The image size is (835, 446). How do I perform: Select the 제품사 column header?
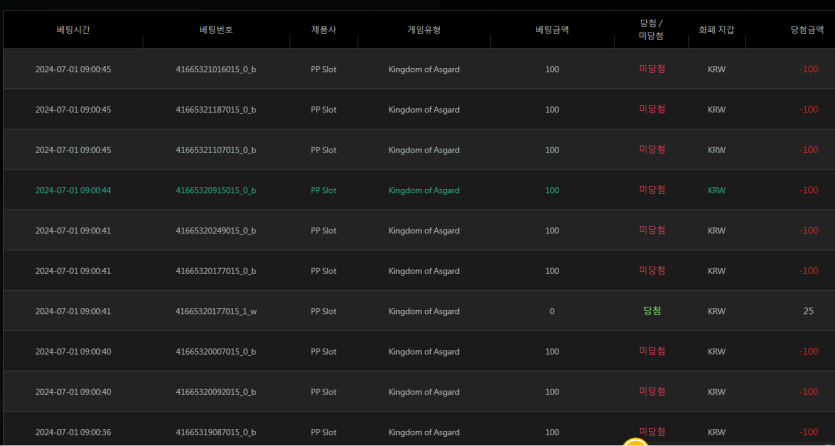[323, 30]
